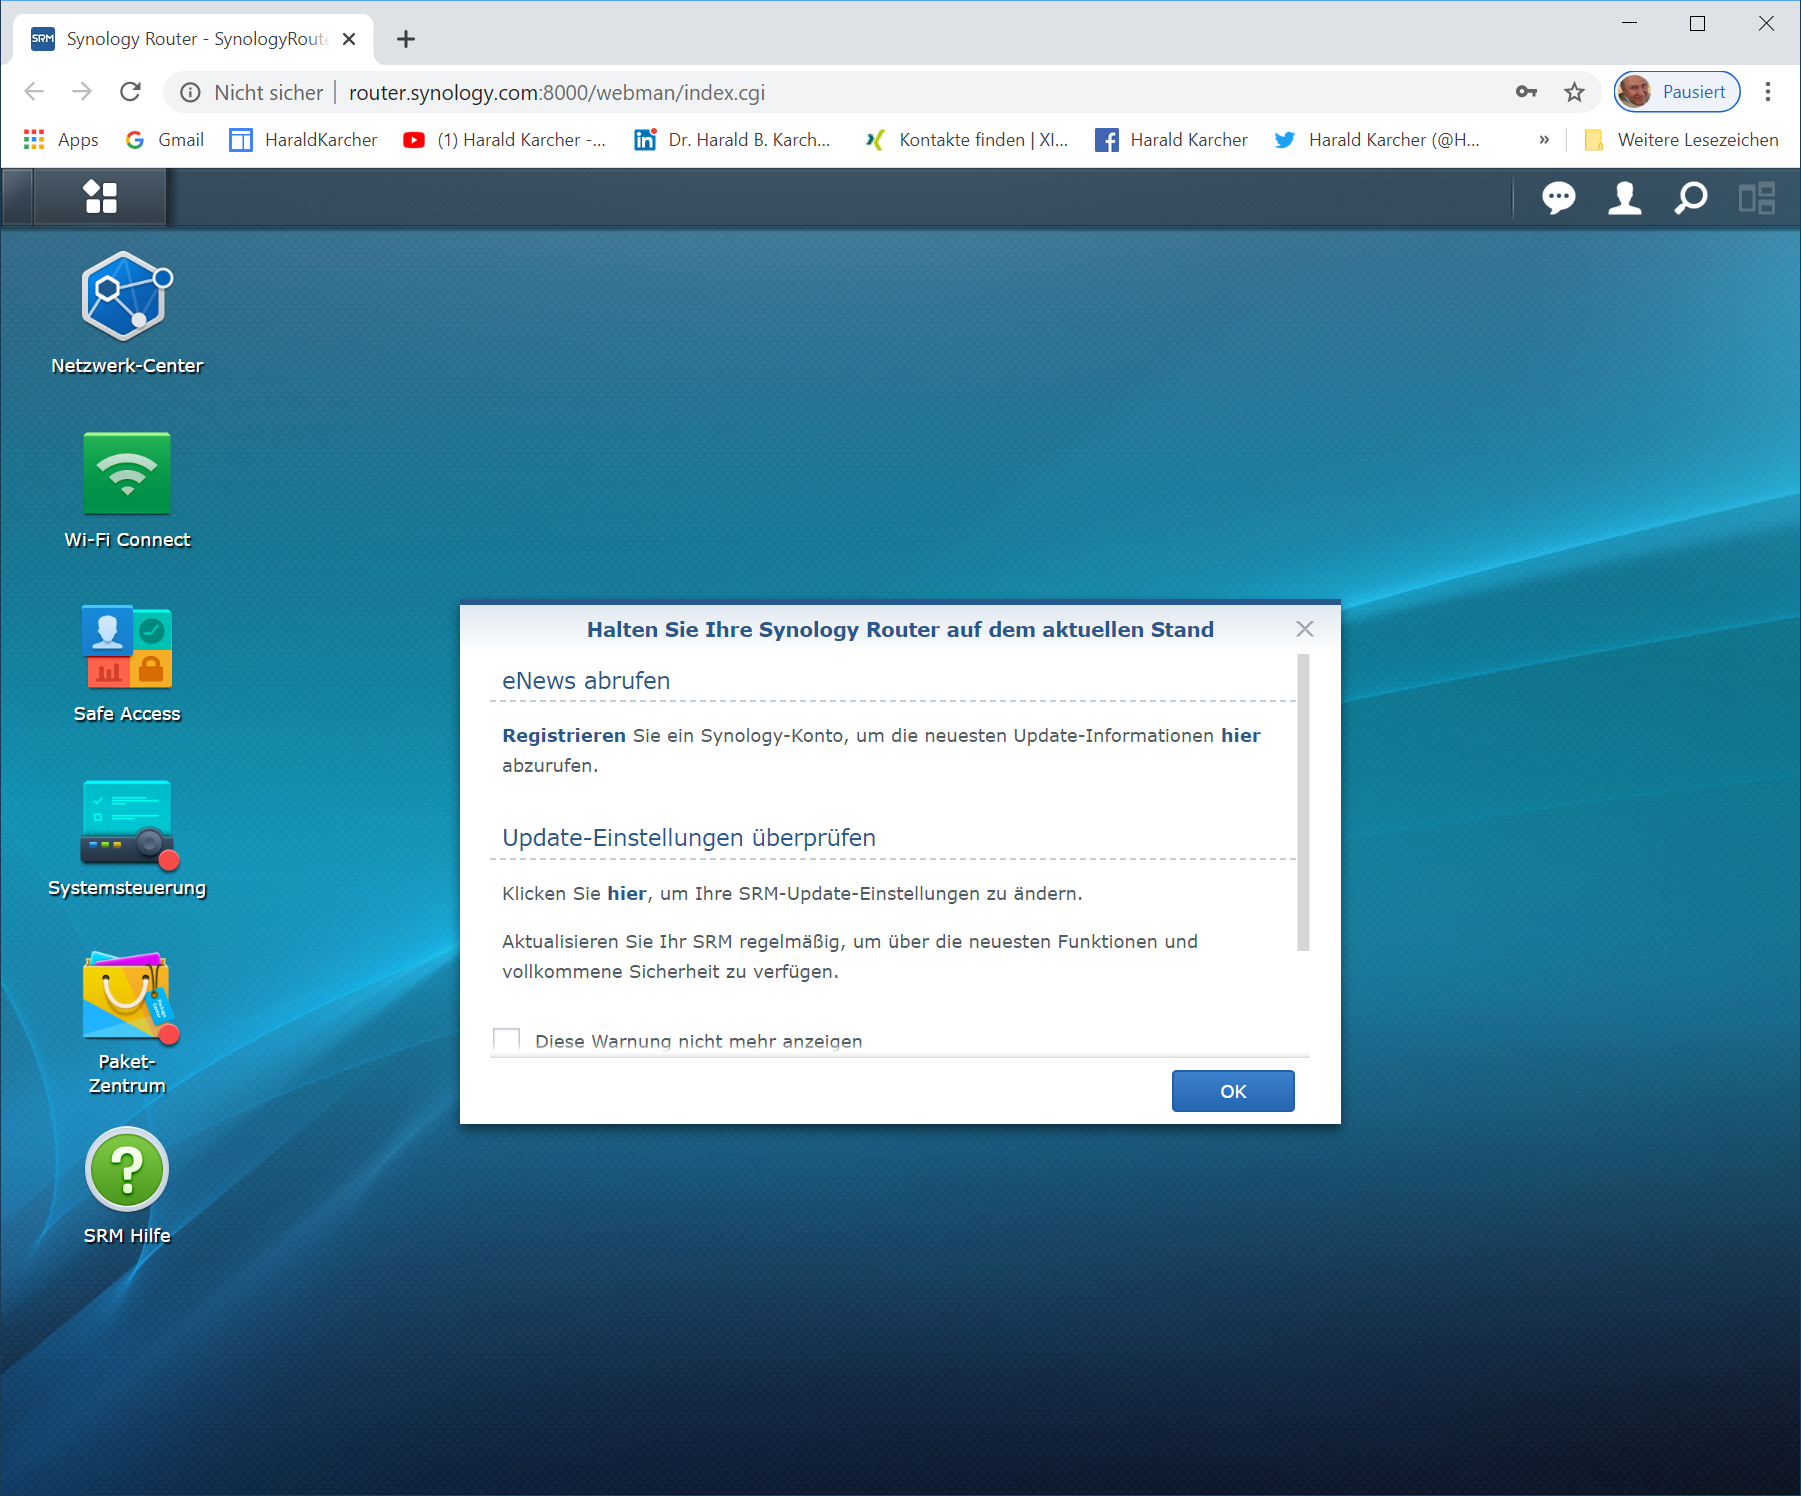Image resolution: width=1801 pixels, height=1496 pixels.
Task: Open the Xing Kontakte finden bookmark
Action: [x=967, y=140]
